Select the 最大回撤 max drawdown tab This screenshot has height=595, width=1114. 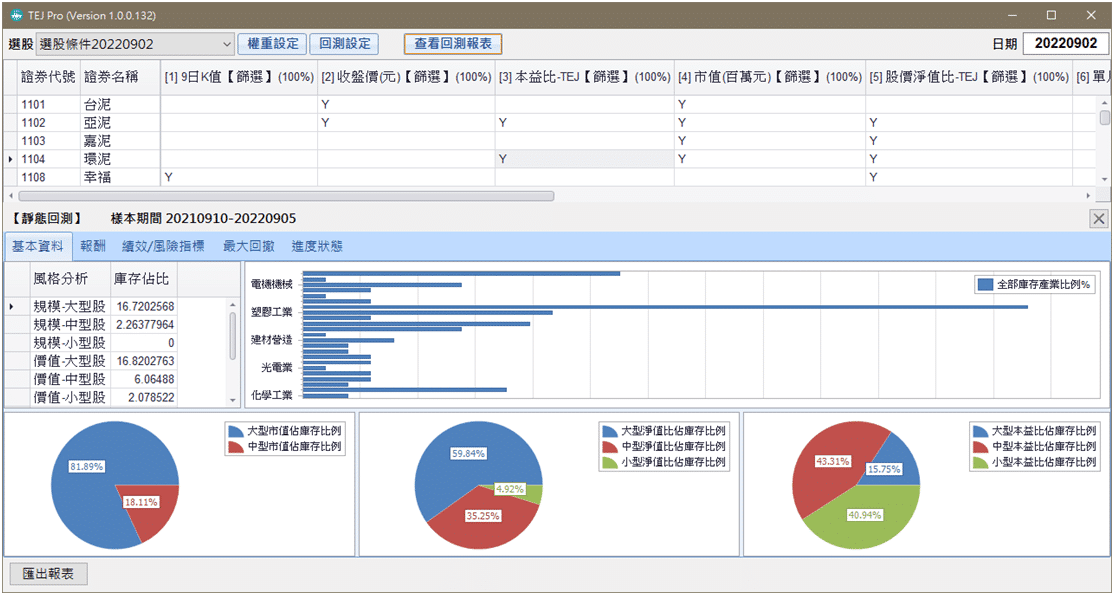point(246,245)
